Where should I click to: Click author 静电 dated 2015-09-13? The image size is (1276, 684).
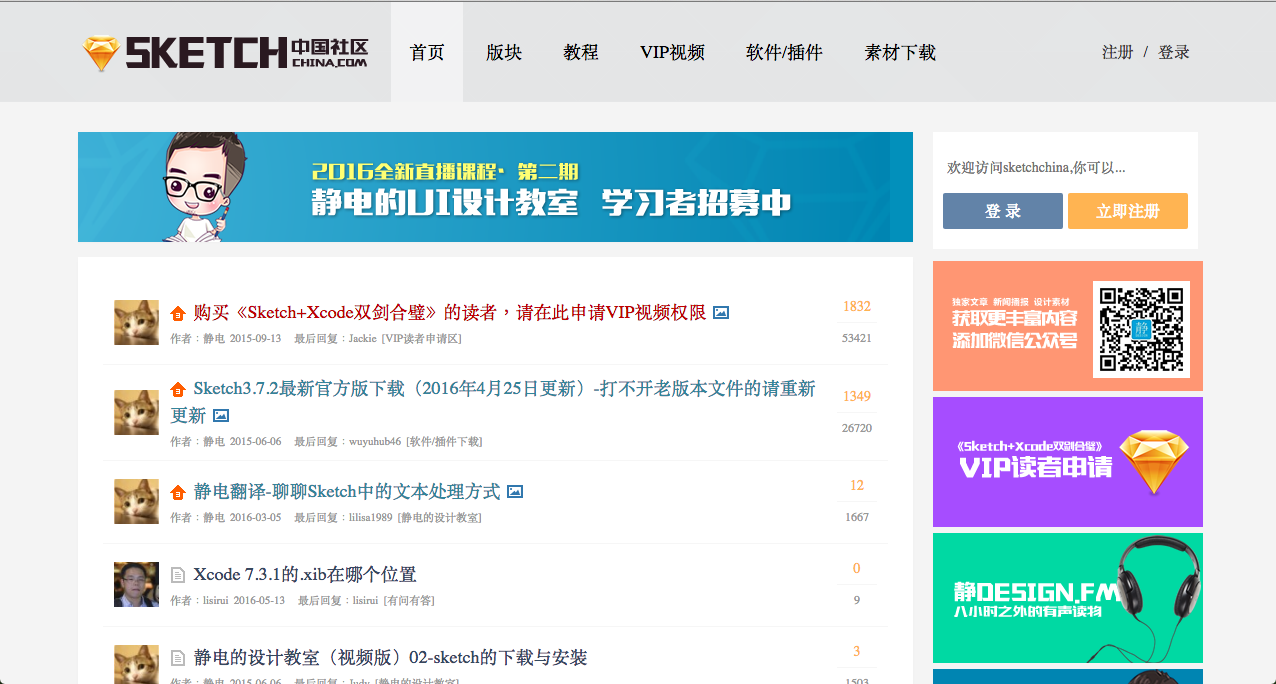[x=214, y=338]
